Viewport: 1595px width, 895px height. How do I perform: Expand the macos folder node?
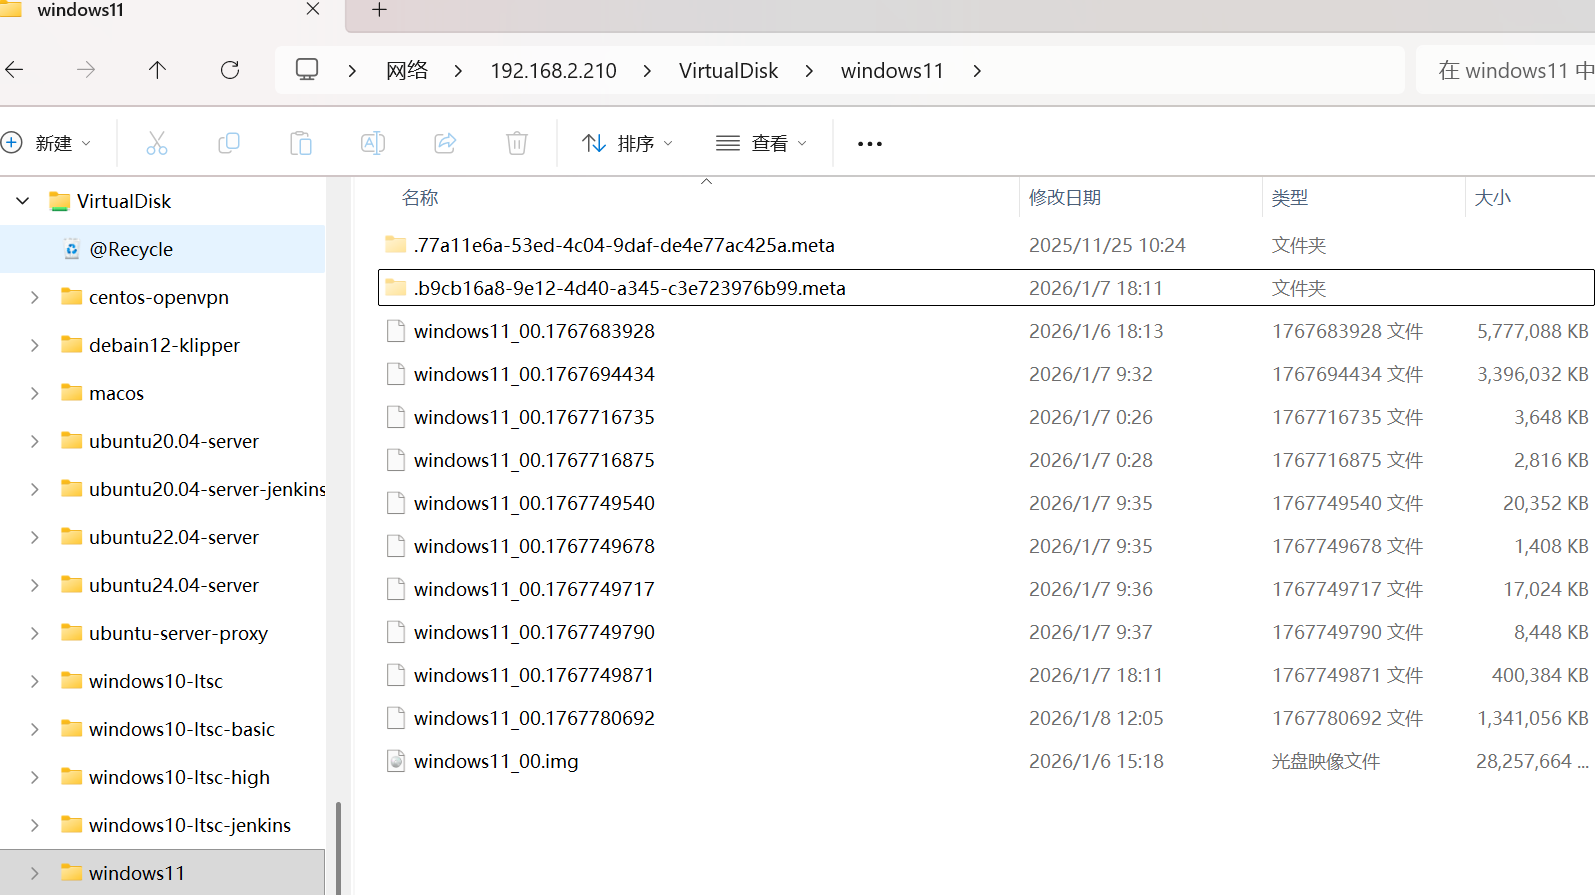coord(35,393)
